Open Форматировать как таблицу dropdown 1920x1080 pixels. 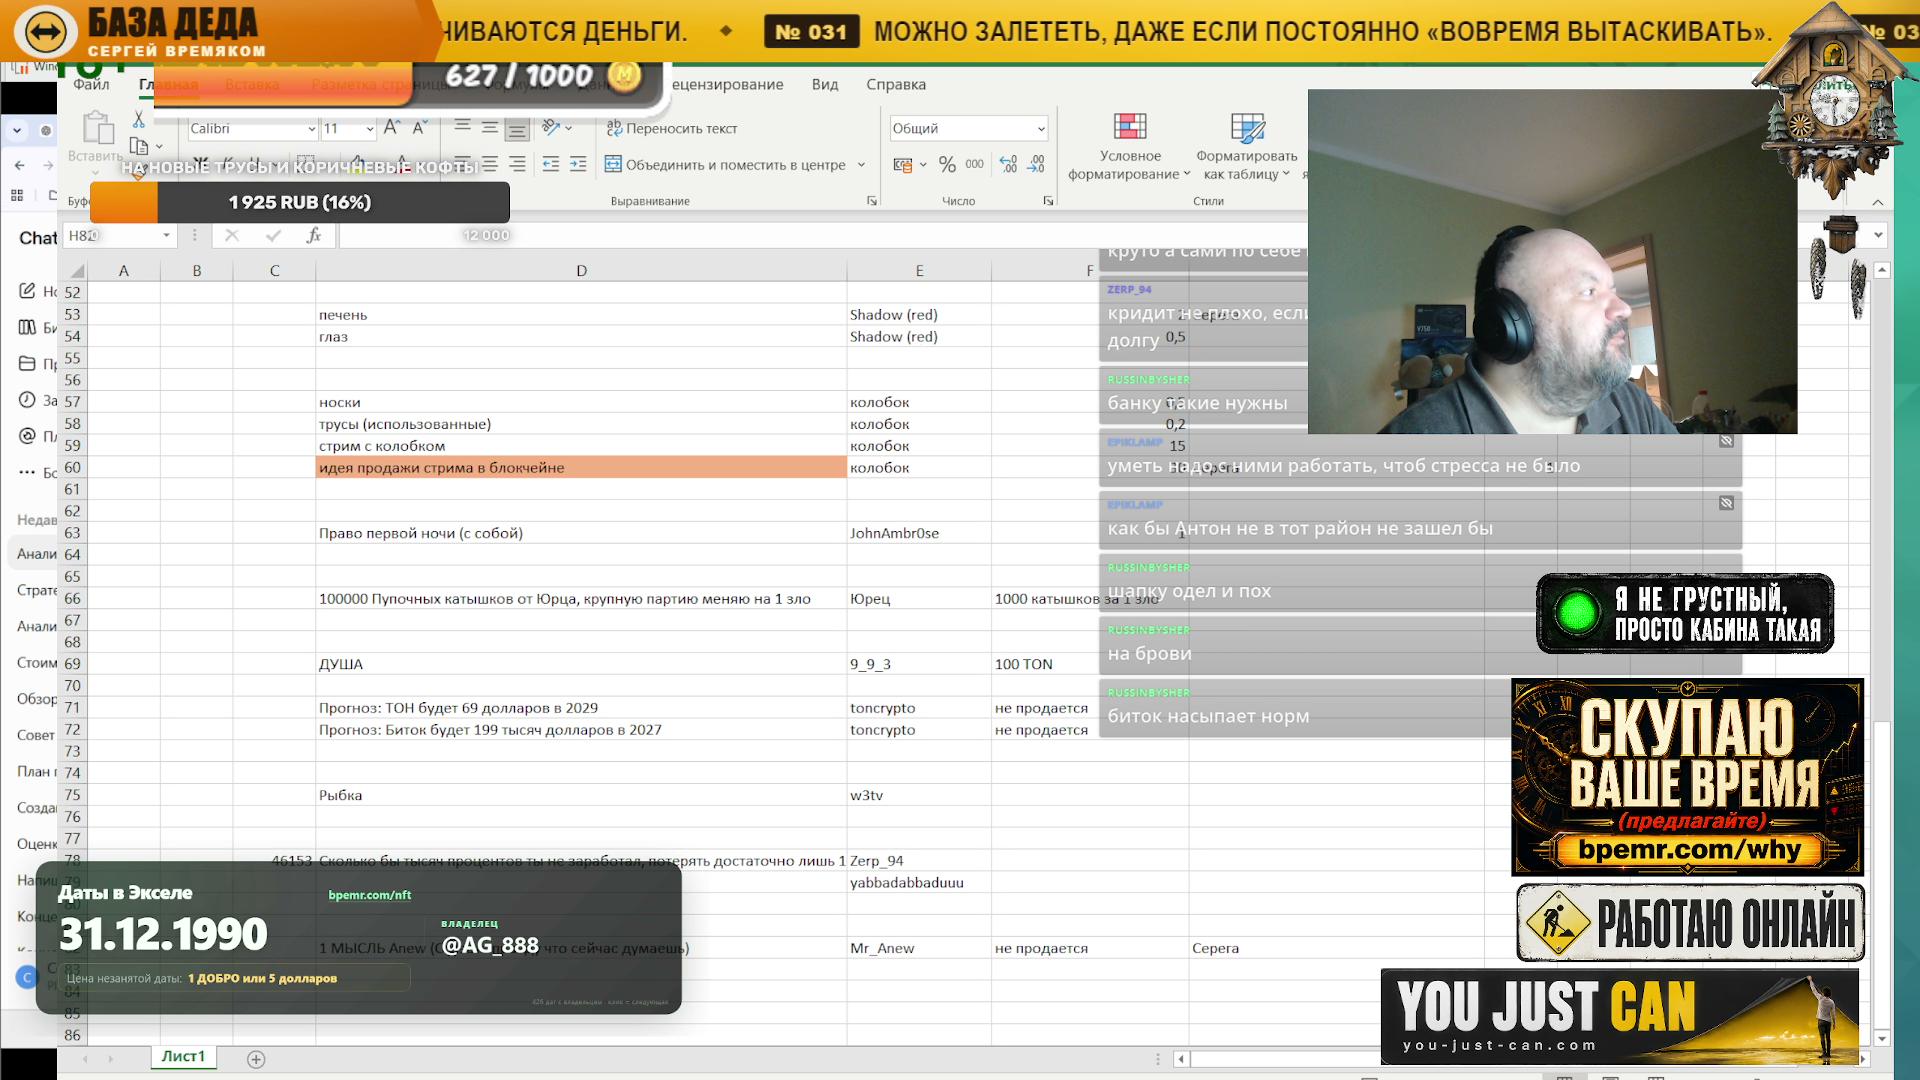click(1247, 146)
